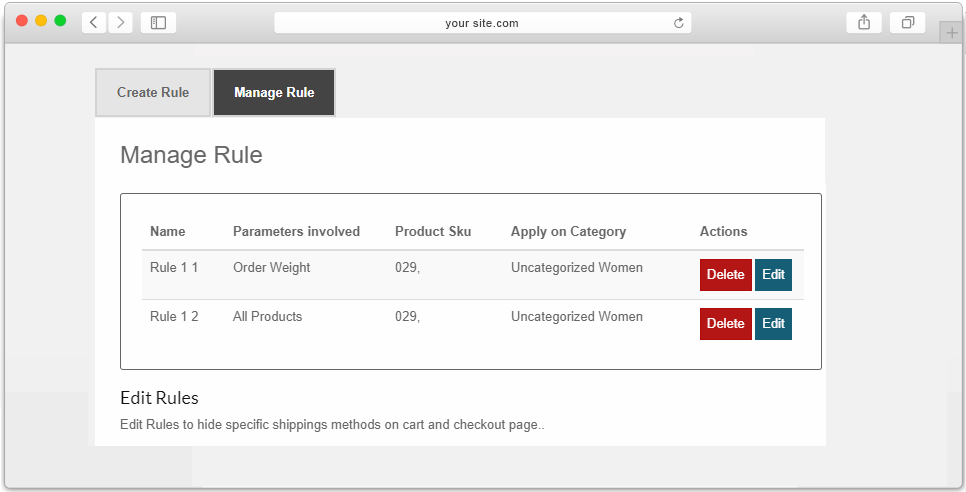Image resolution: width=966 pixels, height=492 pixels.
Task: Reload the page using the refresh icon
Action: pos(679,23)
